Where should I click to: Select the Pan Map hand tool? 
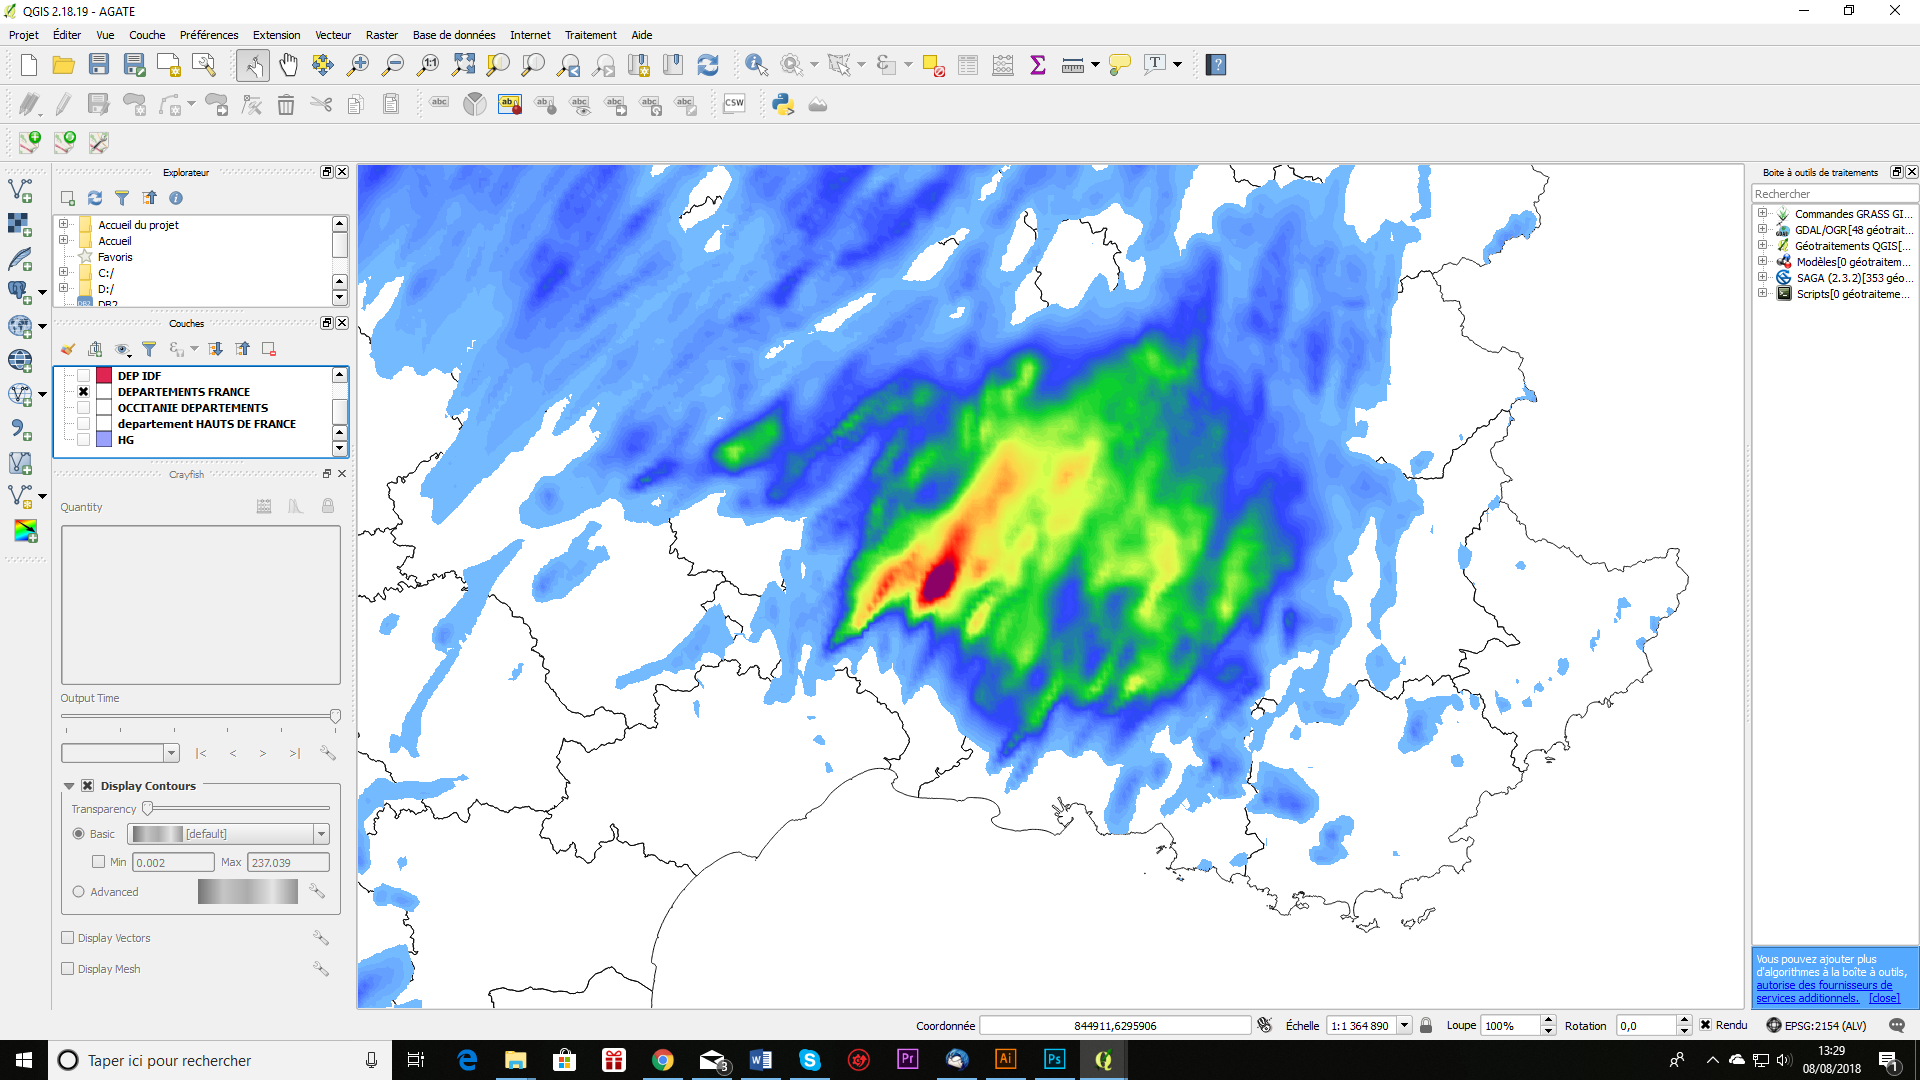(288, 65)
